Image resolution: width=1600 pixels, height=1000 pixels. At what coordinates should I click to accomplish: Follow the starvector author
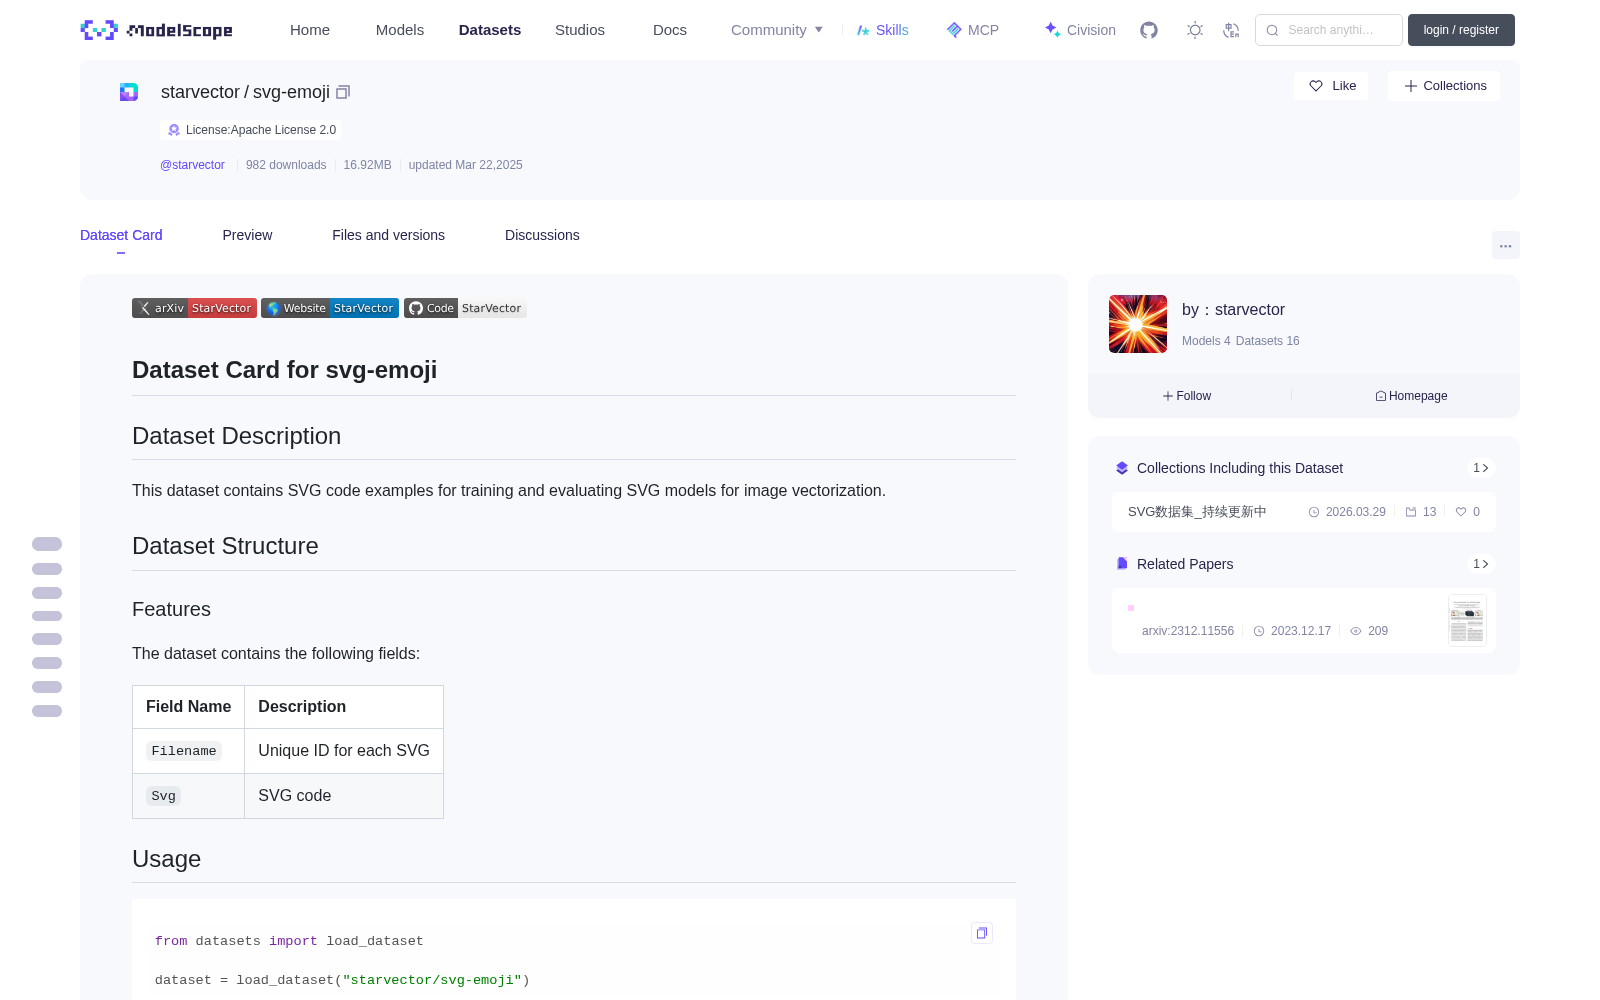(x=1187, y=396)
